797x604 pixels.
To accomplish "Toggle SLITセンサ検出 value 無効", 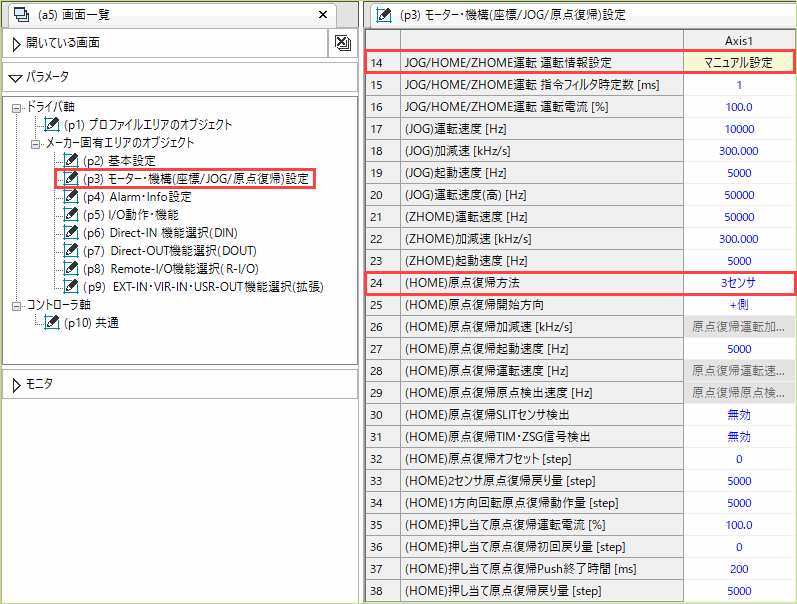I will click(x=739, y=415).
